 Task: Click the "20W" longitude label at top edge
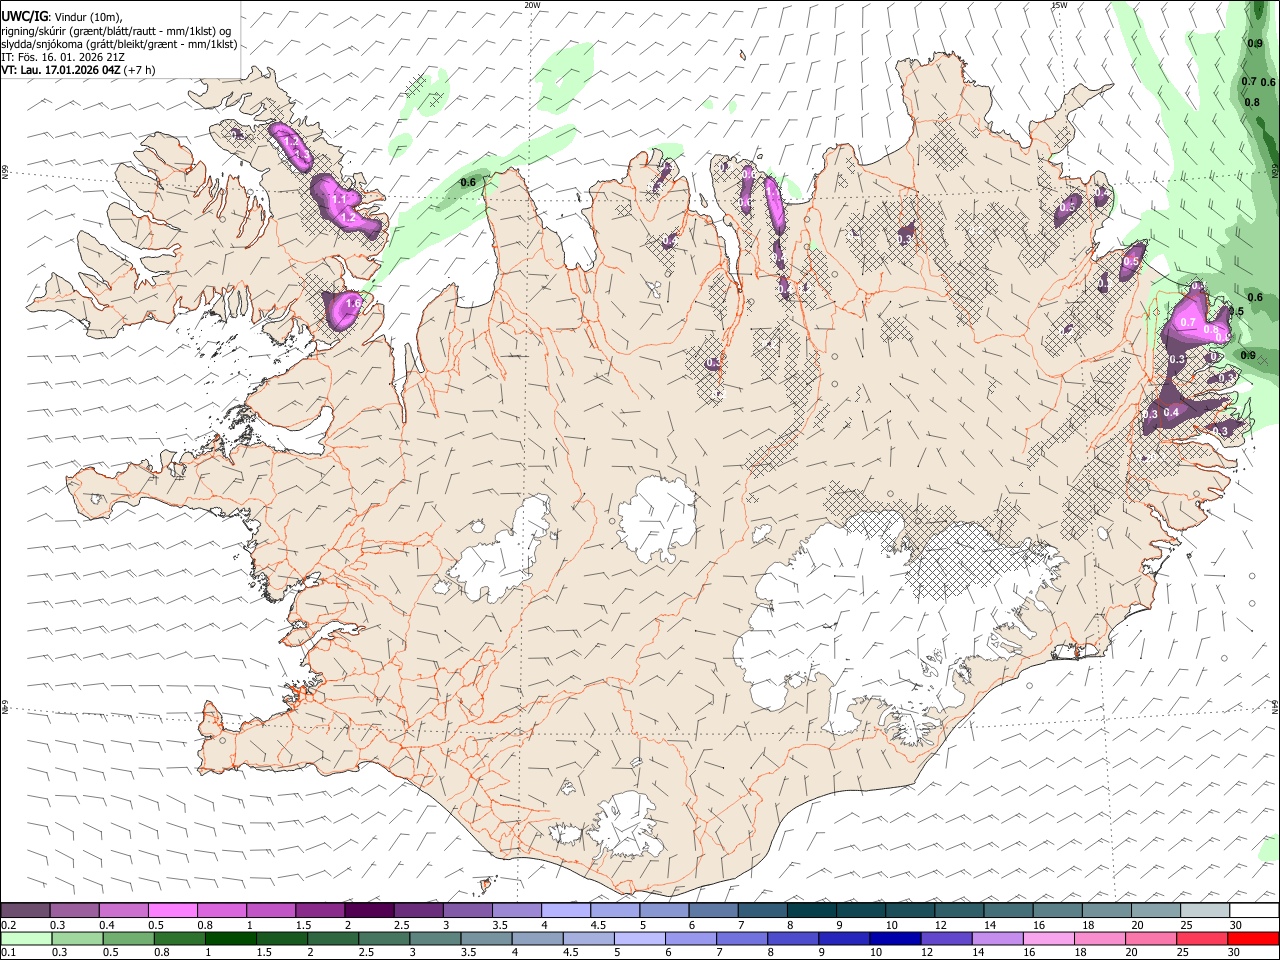tap(532, 5)
